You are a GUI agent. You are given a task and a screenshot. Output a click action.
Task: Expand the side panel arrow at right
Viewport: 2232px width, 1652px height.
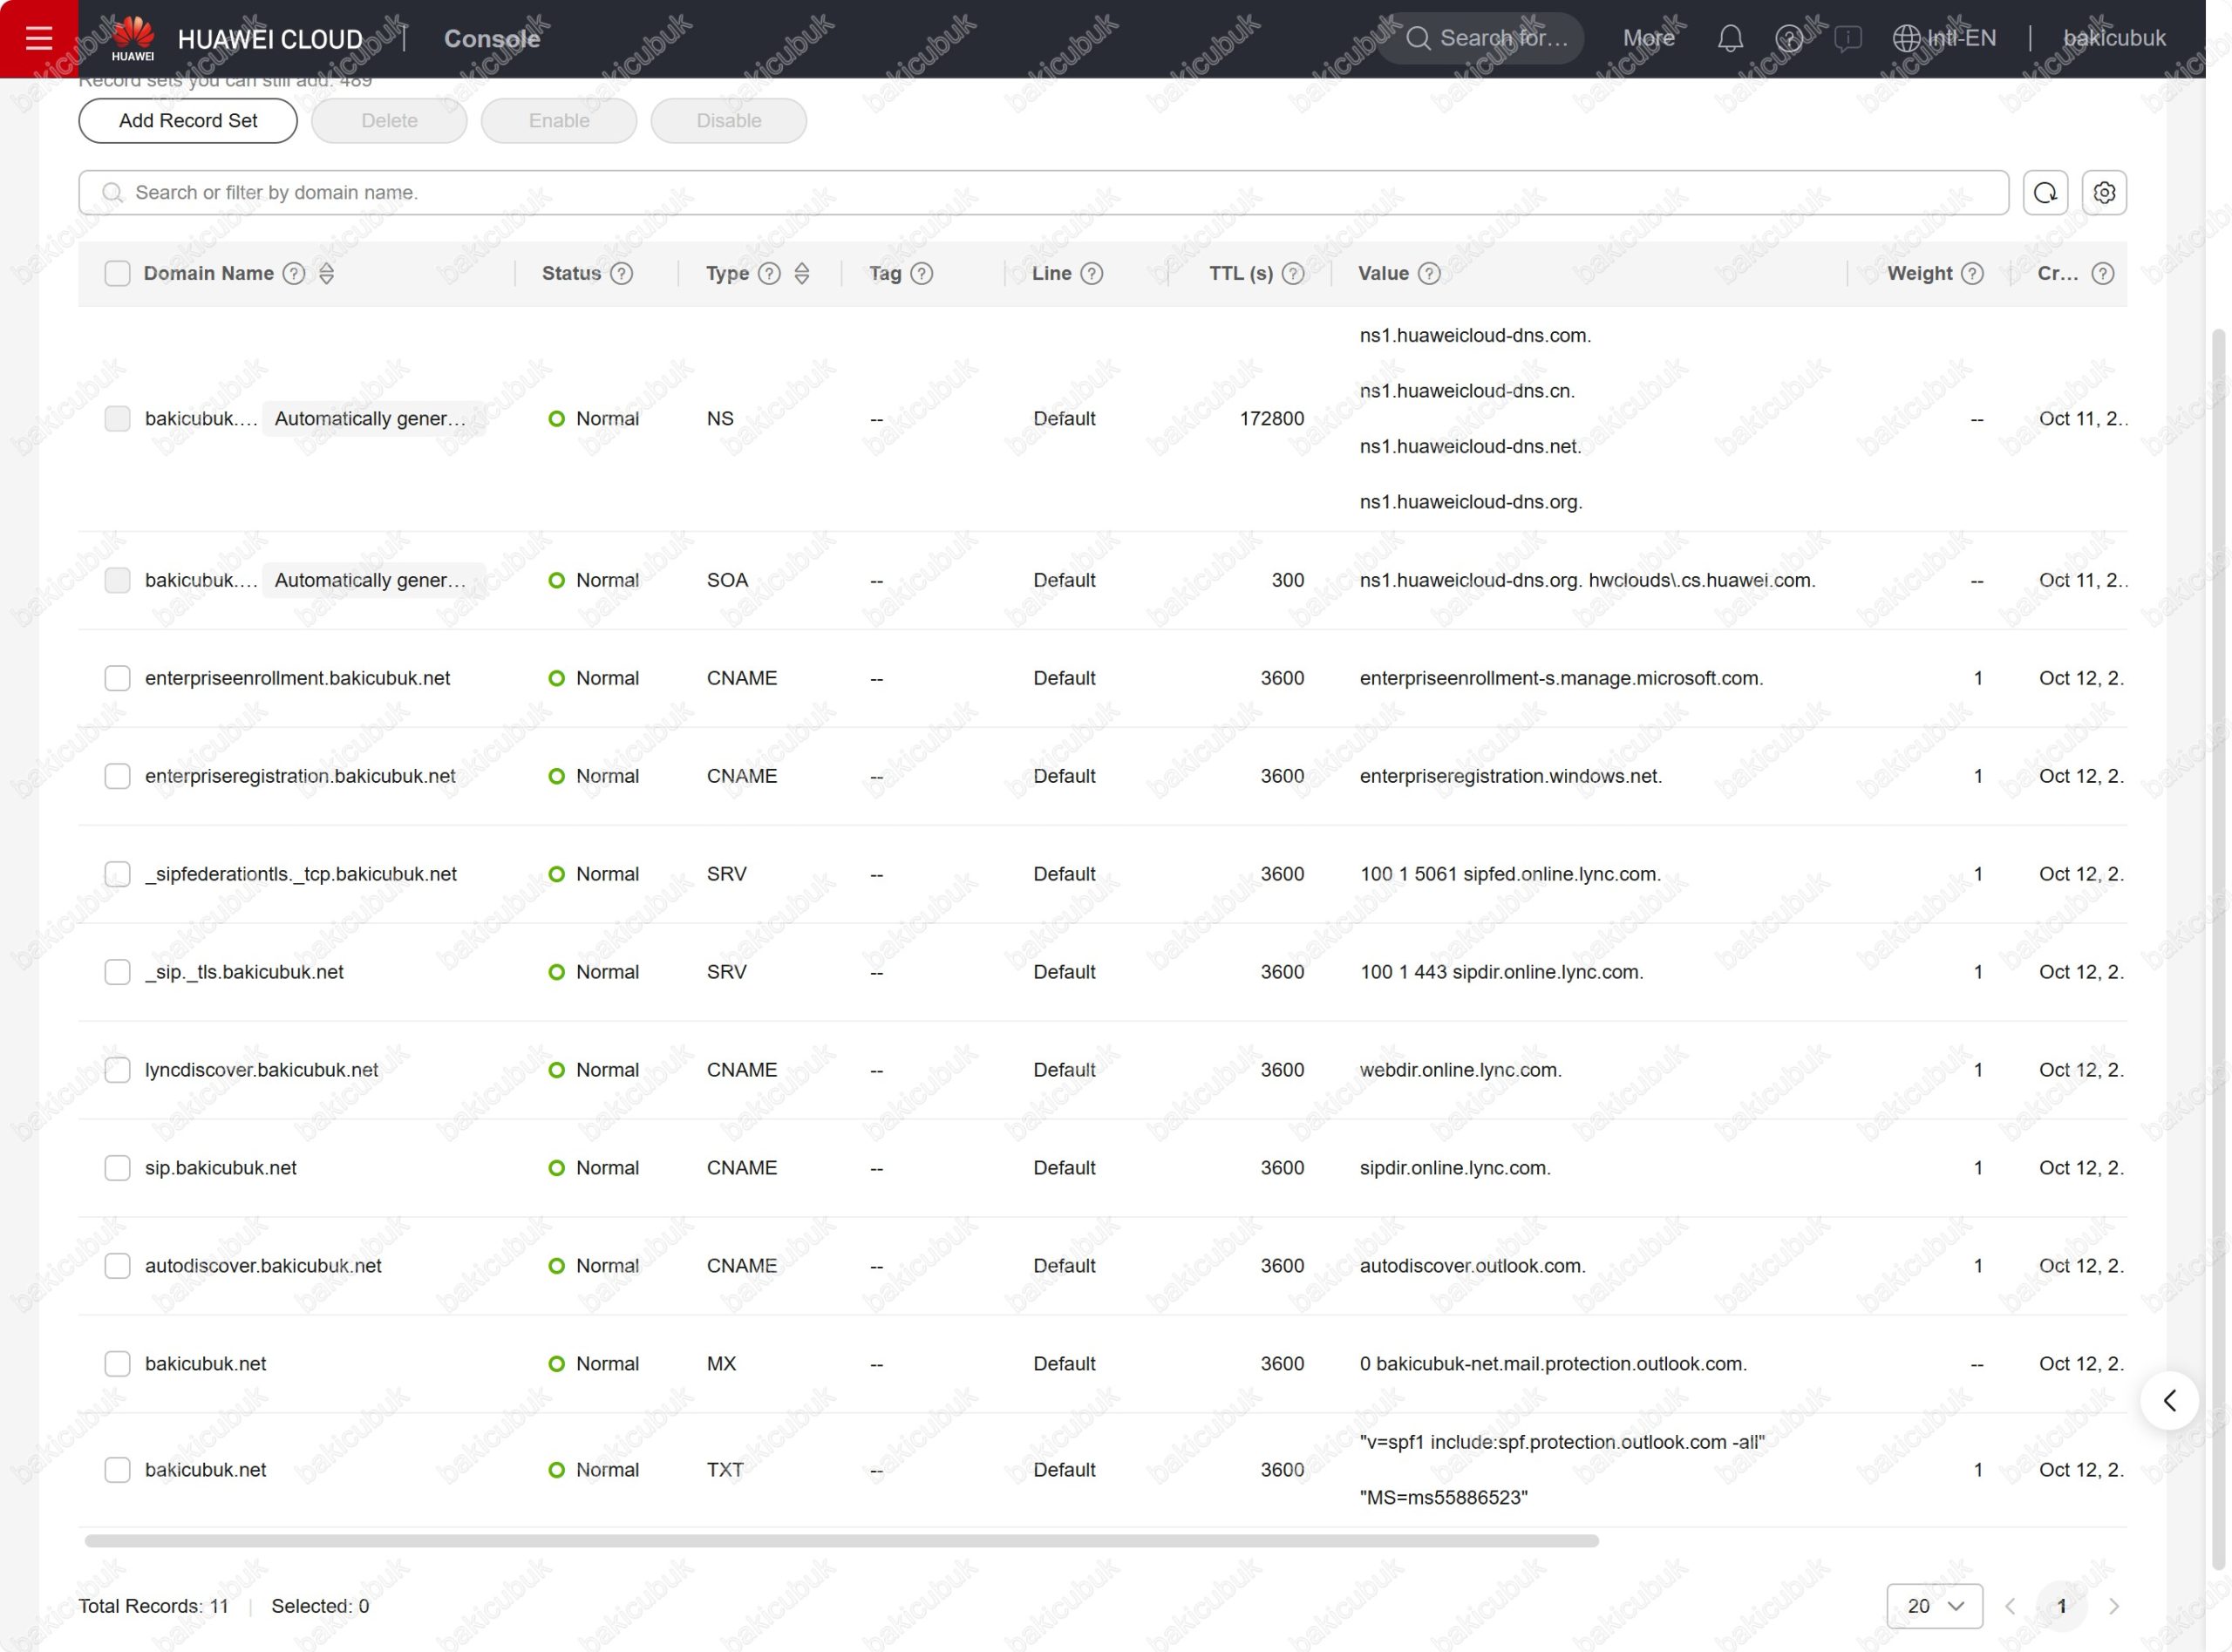(2168, 1400)
